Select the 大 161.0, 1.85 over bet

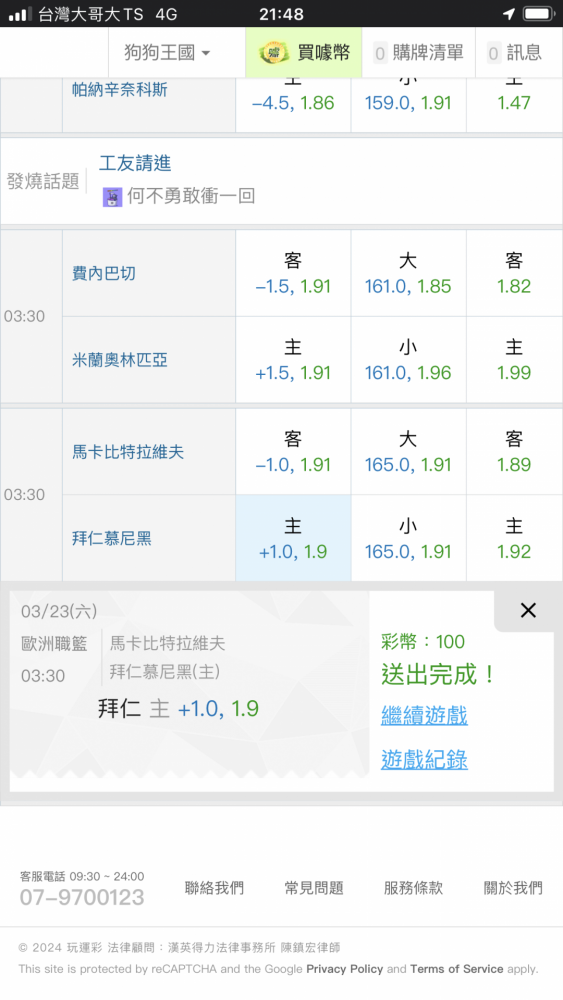point(408,273)
